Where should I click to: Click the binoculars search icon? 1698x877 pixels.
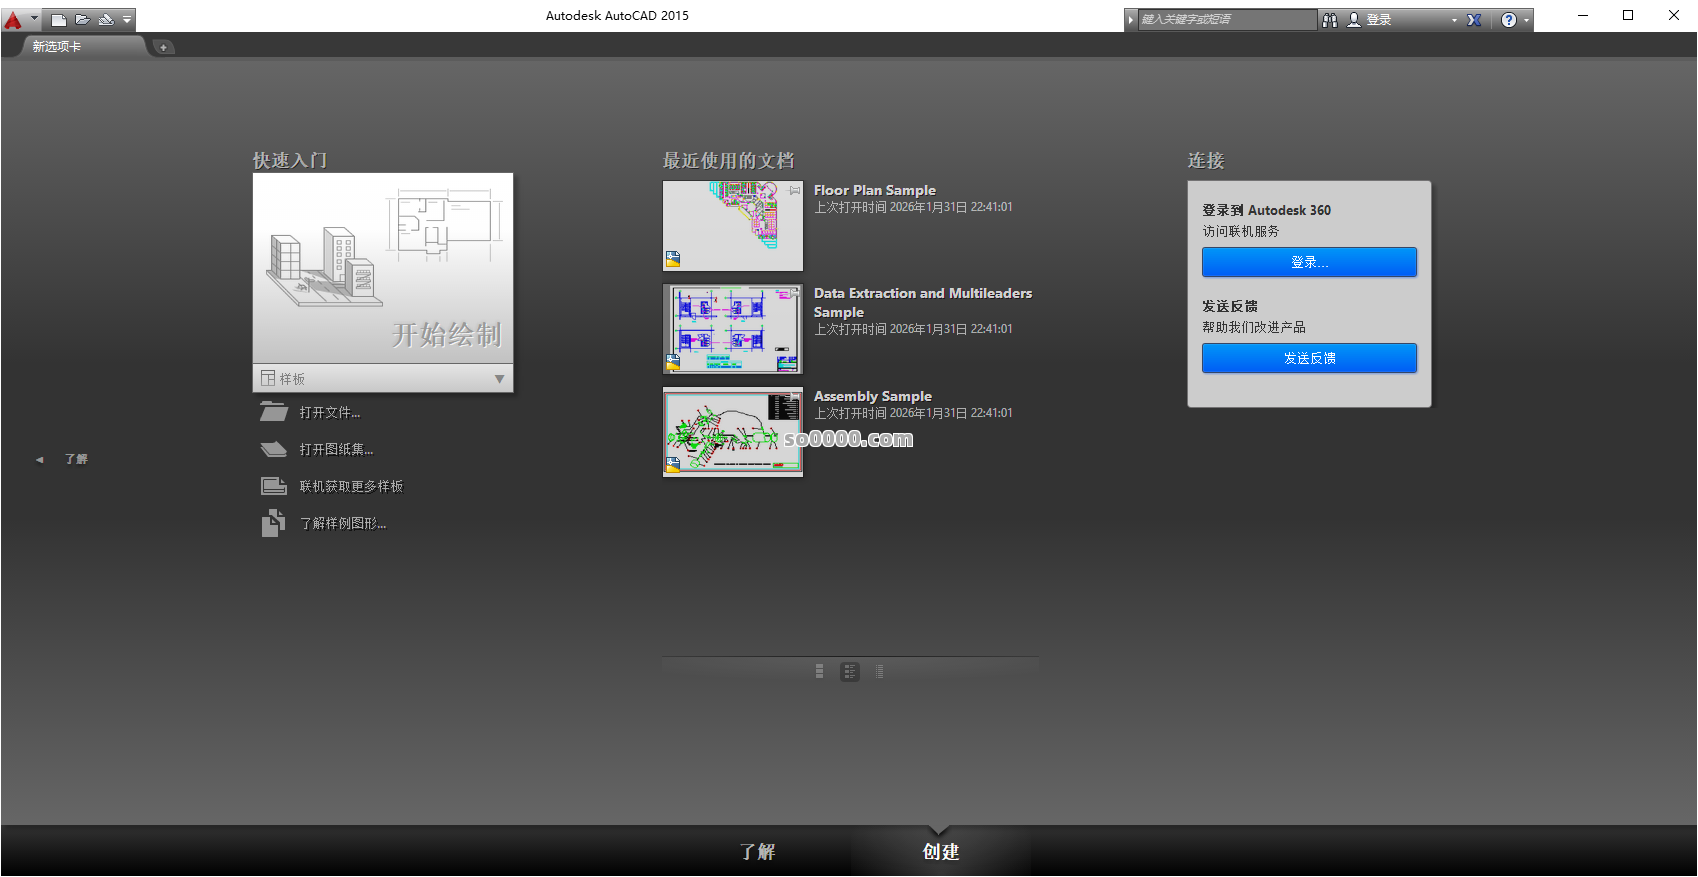click(1330, 20)
